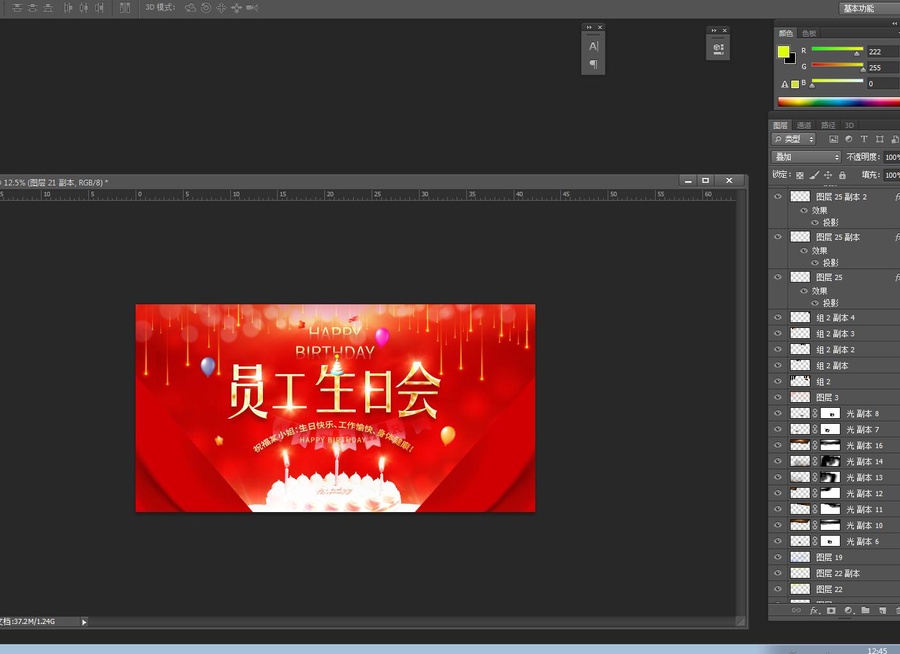This screenshot has height=654, width=900.
Task: Hide the 组 2 副本 4 layer
Action: pyautogui.click(x=778, y=317)
